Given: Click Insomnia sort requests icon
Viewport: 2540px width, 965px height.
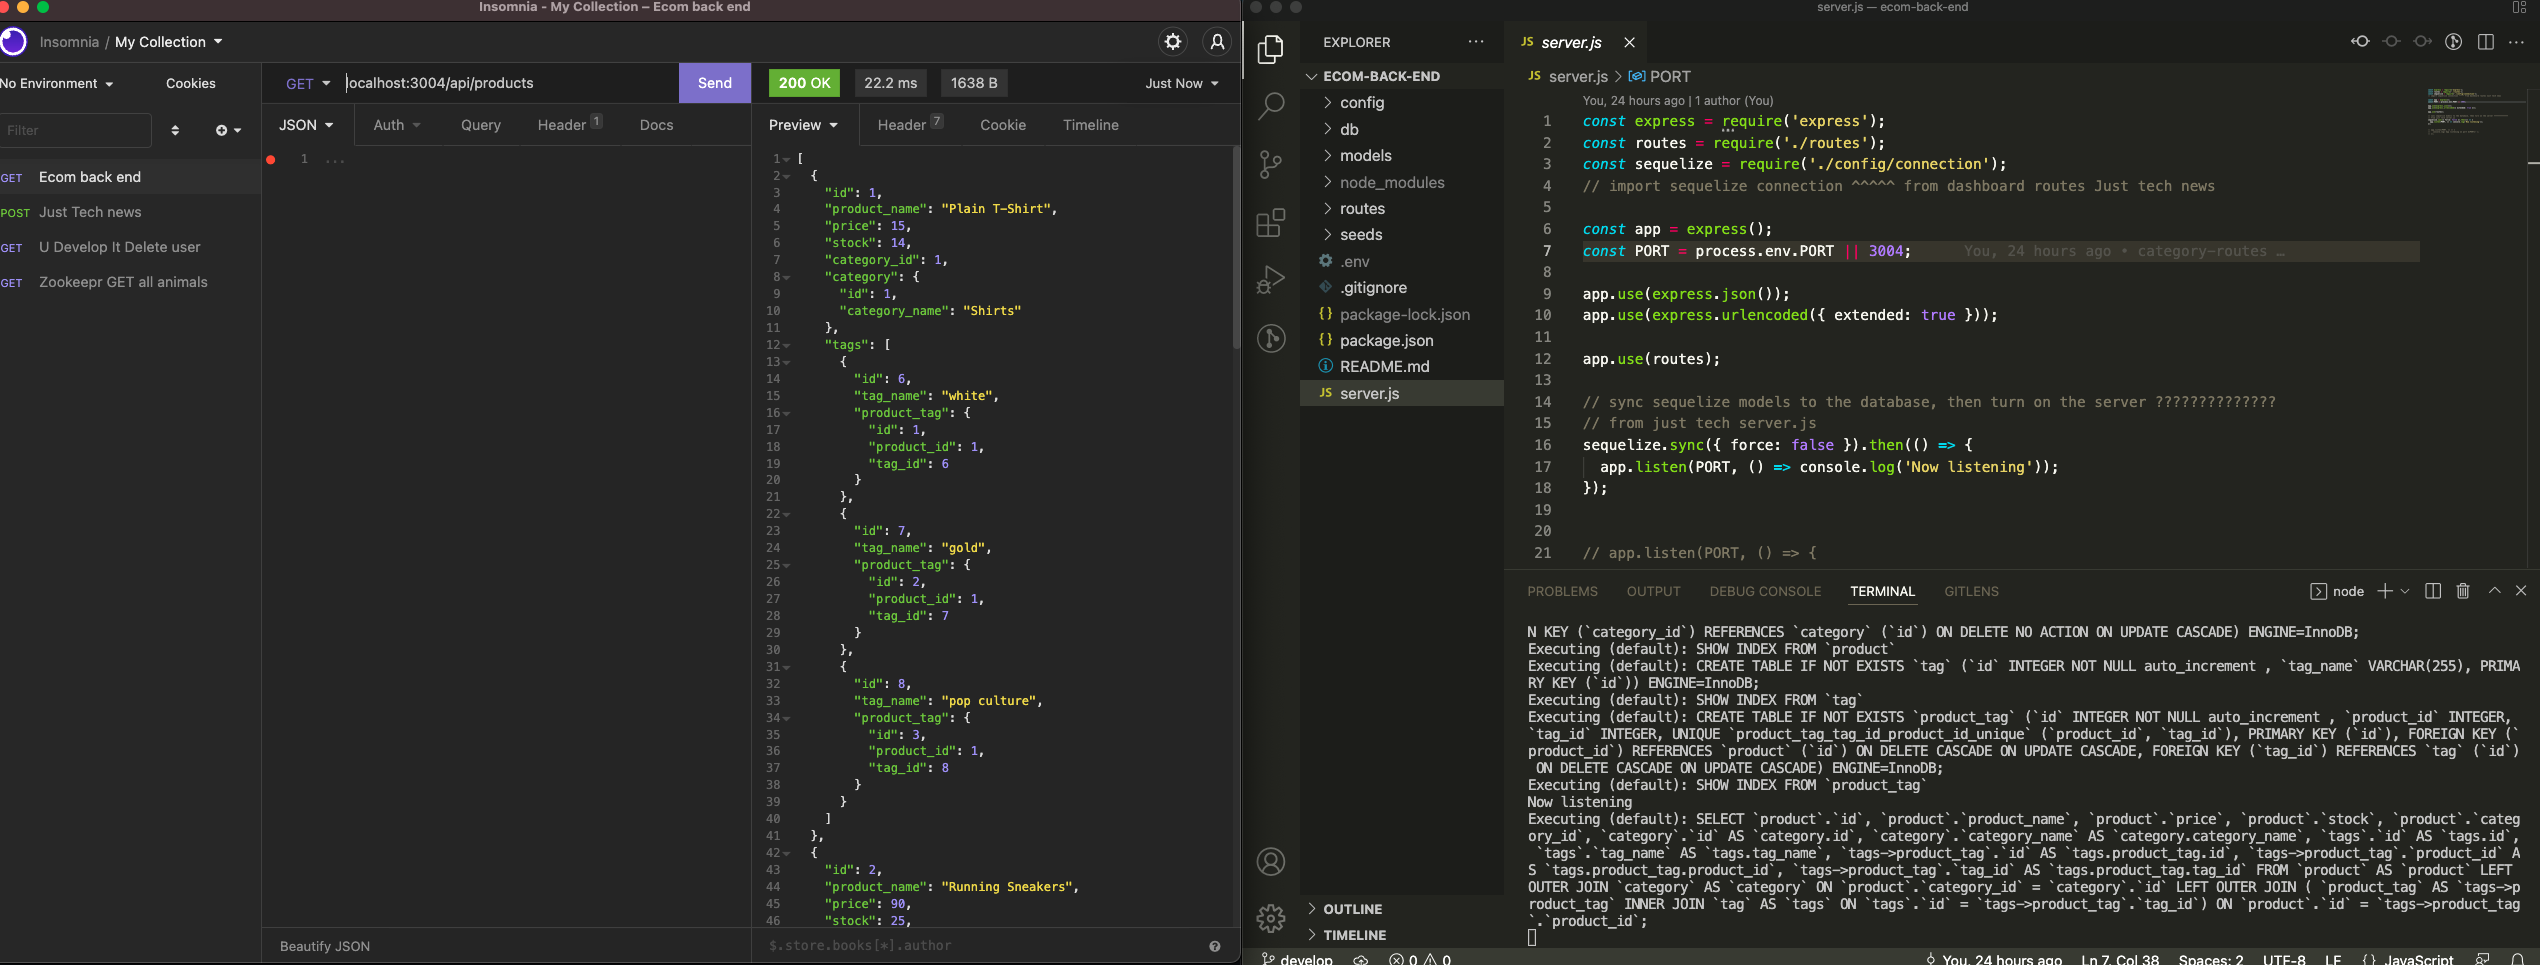Looking at the screenshot, I should (175, 130).
